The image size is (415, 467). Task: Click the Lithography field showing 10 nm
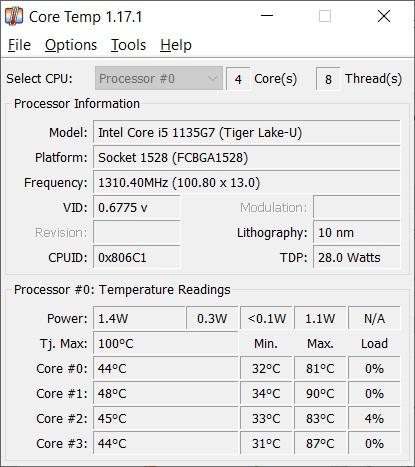(356, 233)
